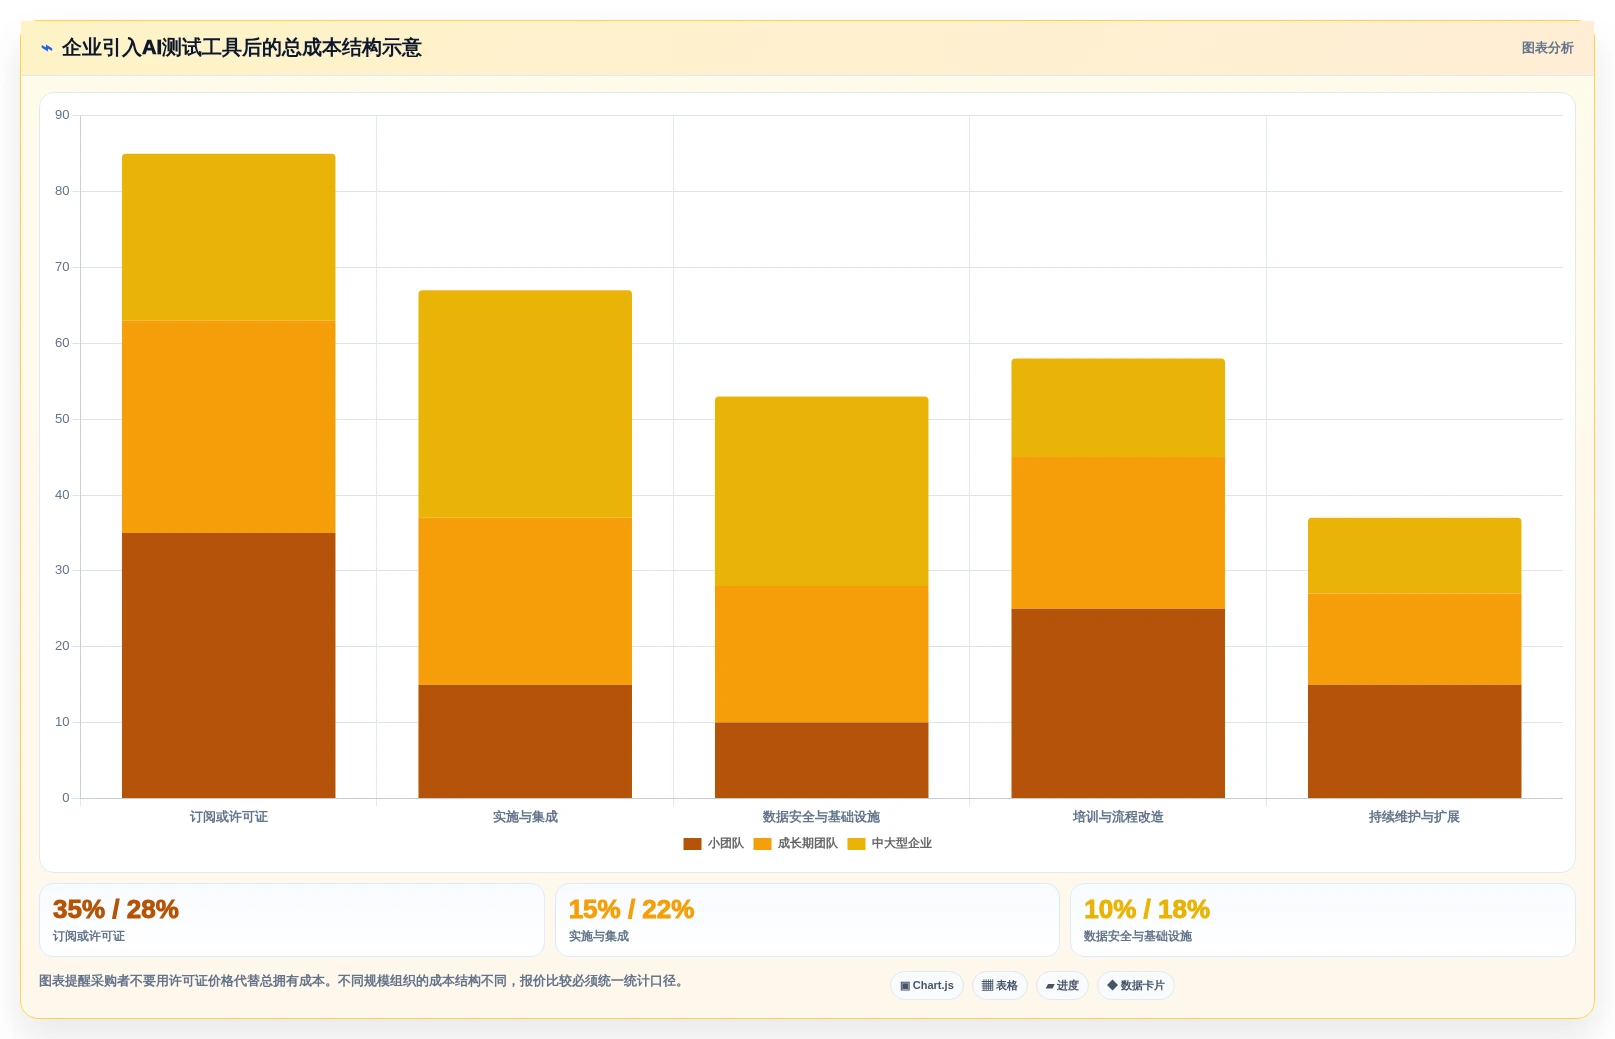Toggle the 中大型企业 legend item
This screenshot has height=1039, width=1615.
pos(889,843)
